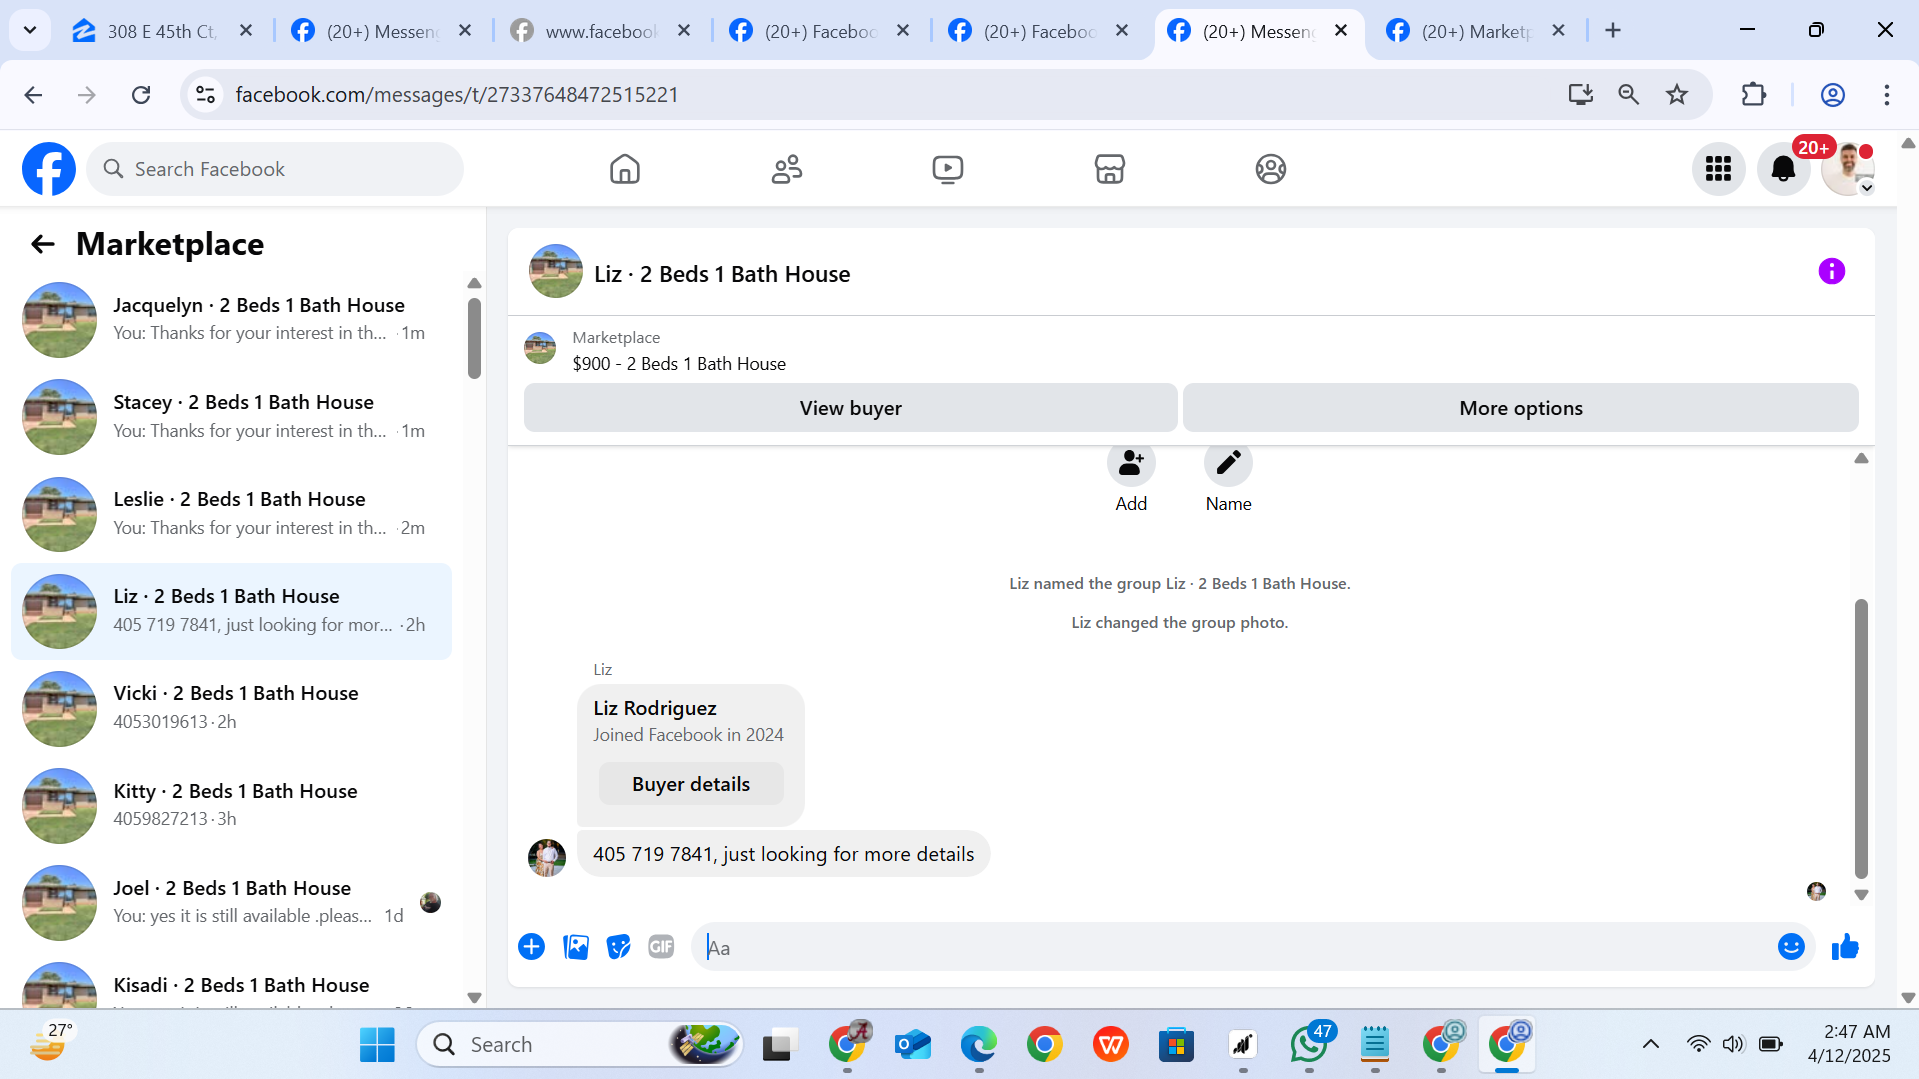Switch to the first (20+) Messenger tab

click(x=383, y=31)
